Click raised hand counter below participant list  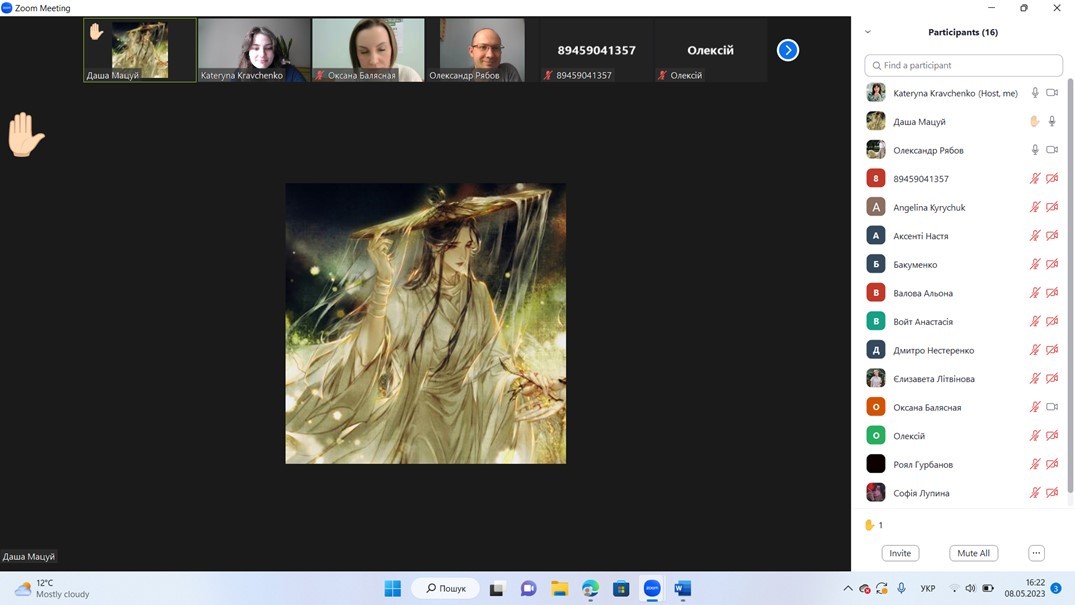pos(874,525)
